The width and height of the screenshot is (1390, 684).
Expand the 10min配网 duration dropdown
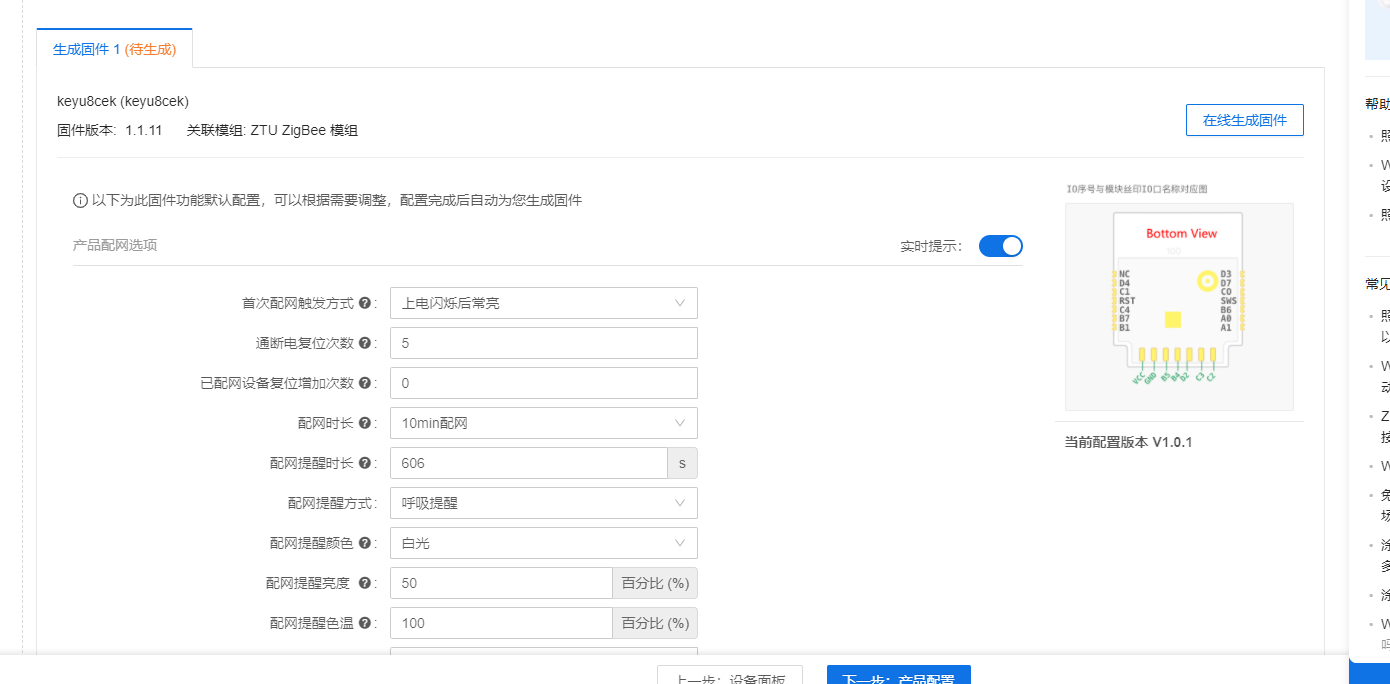coord(543,423)
